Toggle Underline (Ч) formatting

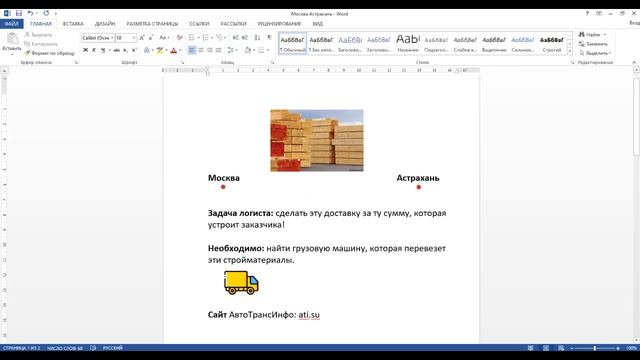(103, 50)
